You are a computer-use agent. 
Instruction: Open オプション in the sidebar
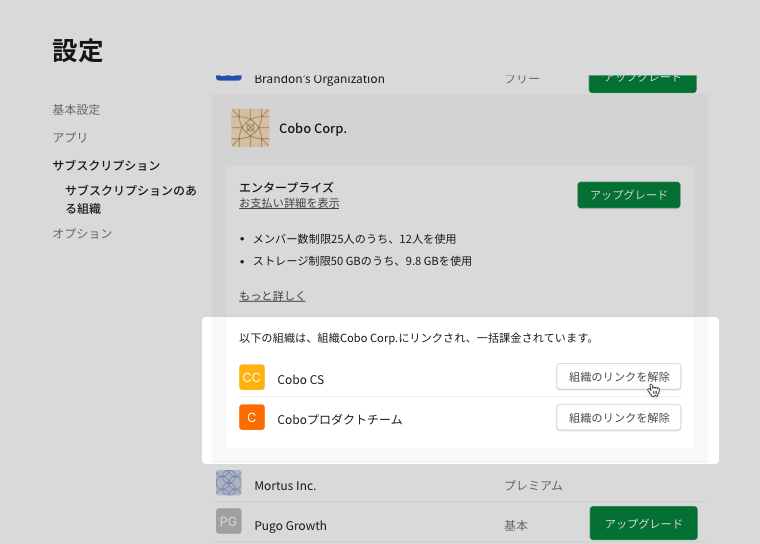[x=82, y=233]
